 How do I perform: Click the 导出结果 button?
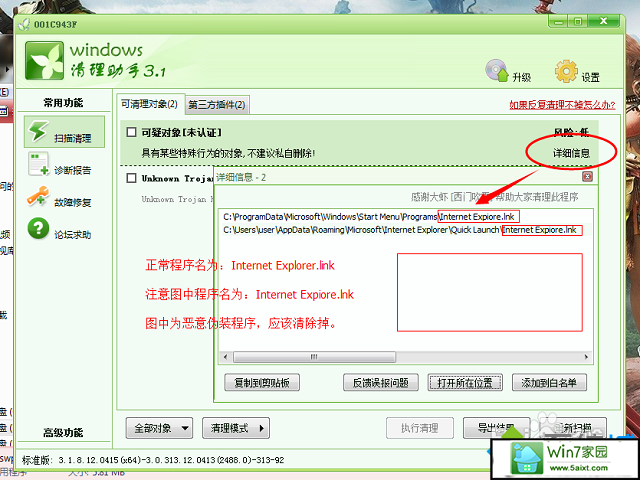(x=496, y=428)
